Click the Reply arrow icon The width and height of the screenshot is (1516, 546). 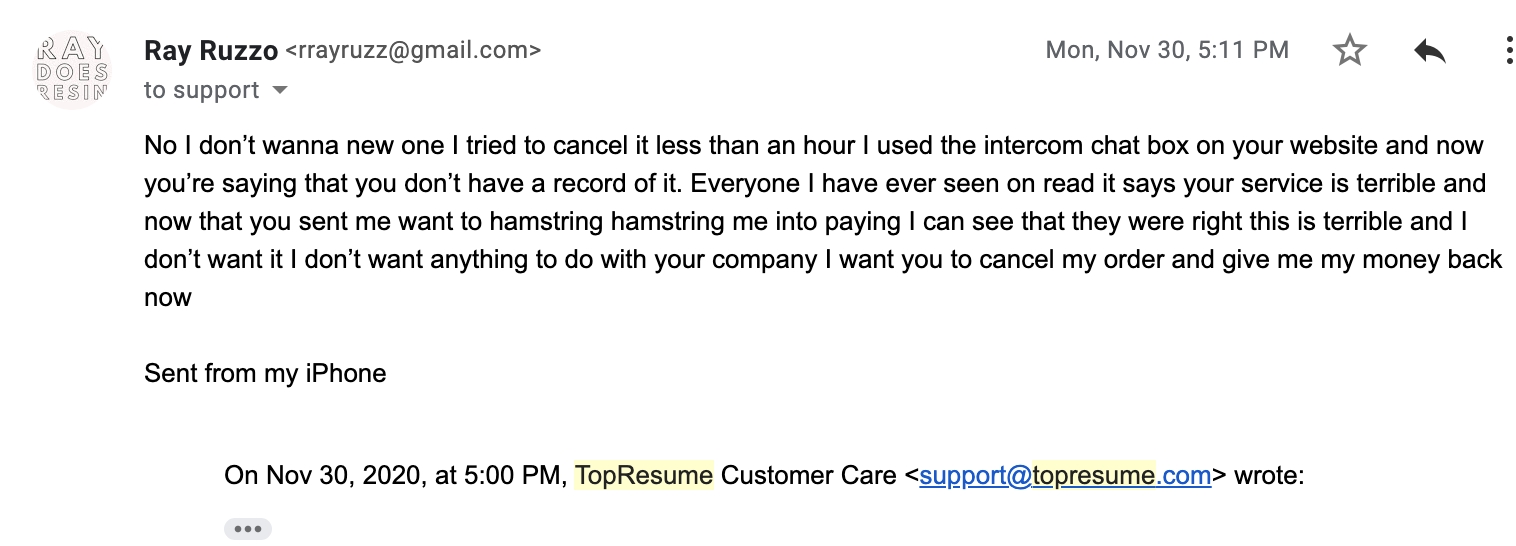point(1430,50)
